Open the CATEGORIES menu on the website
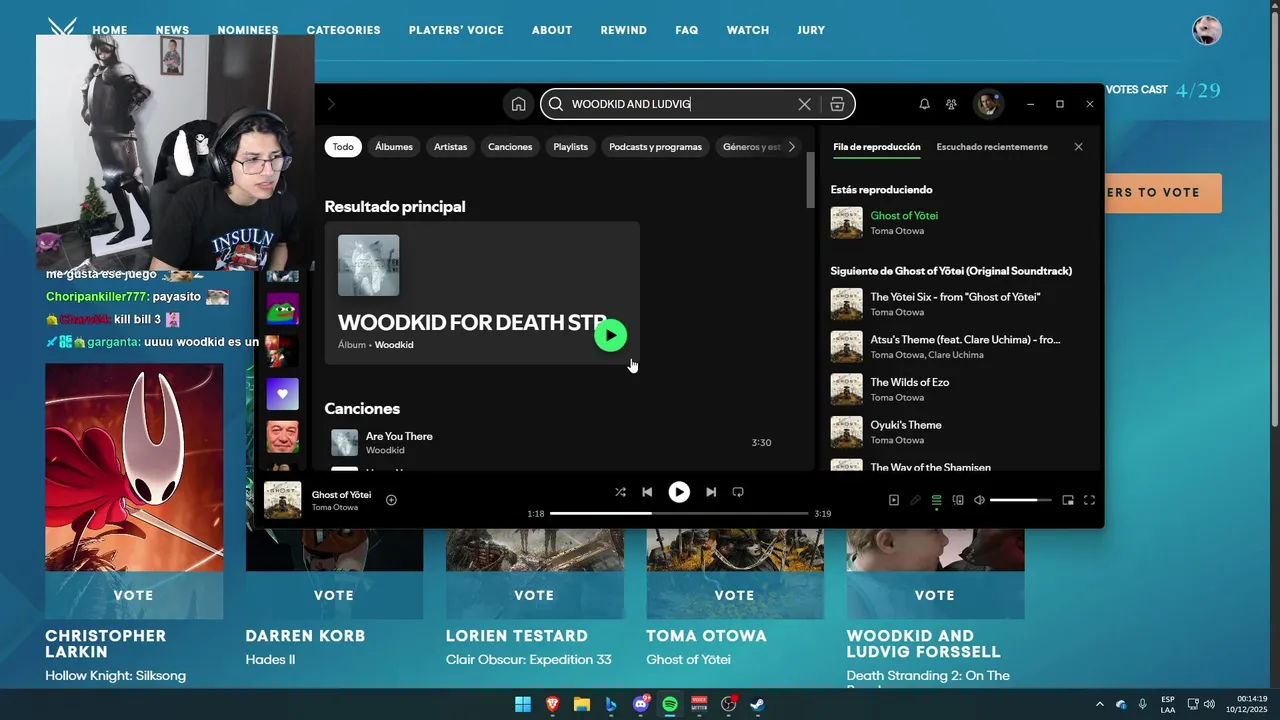The image size is (1280, 720). point(343,30)
